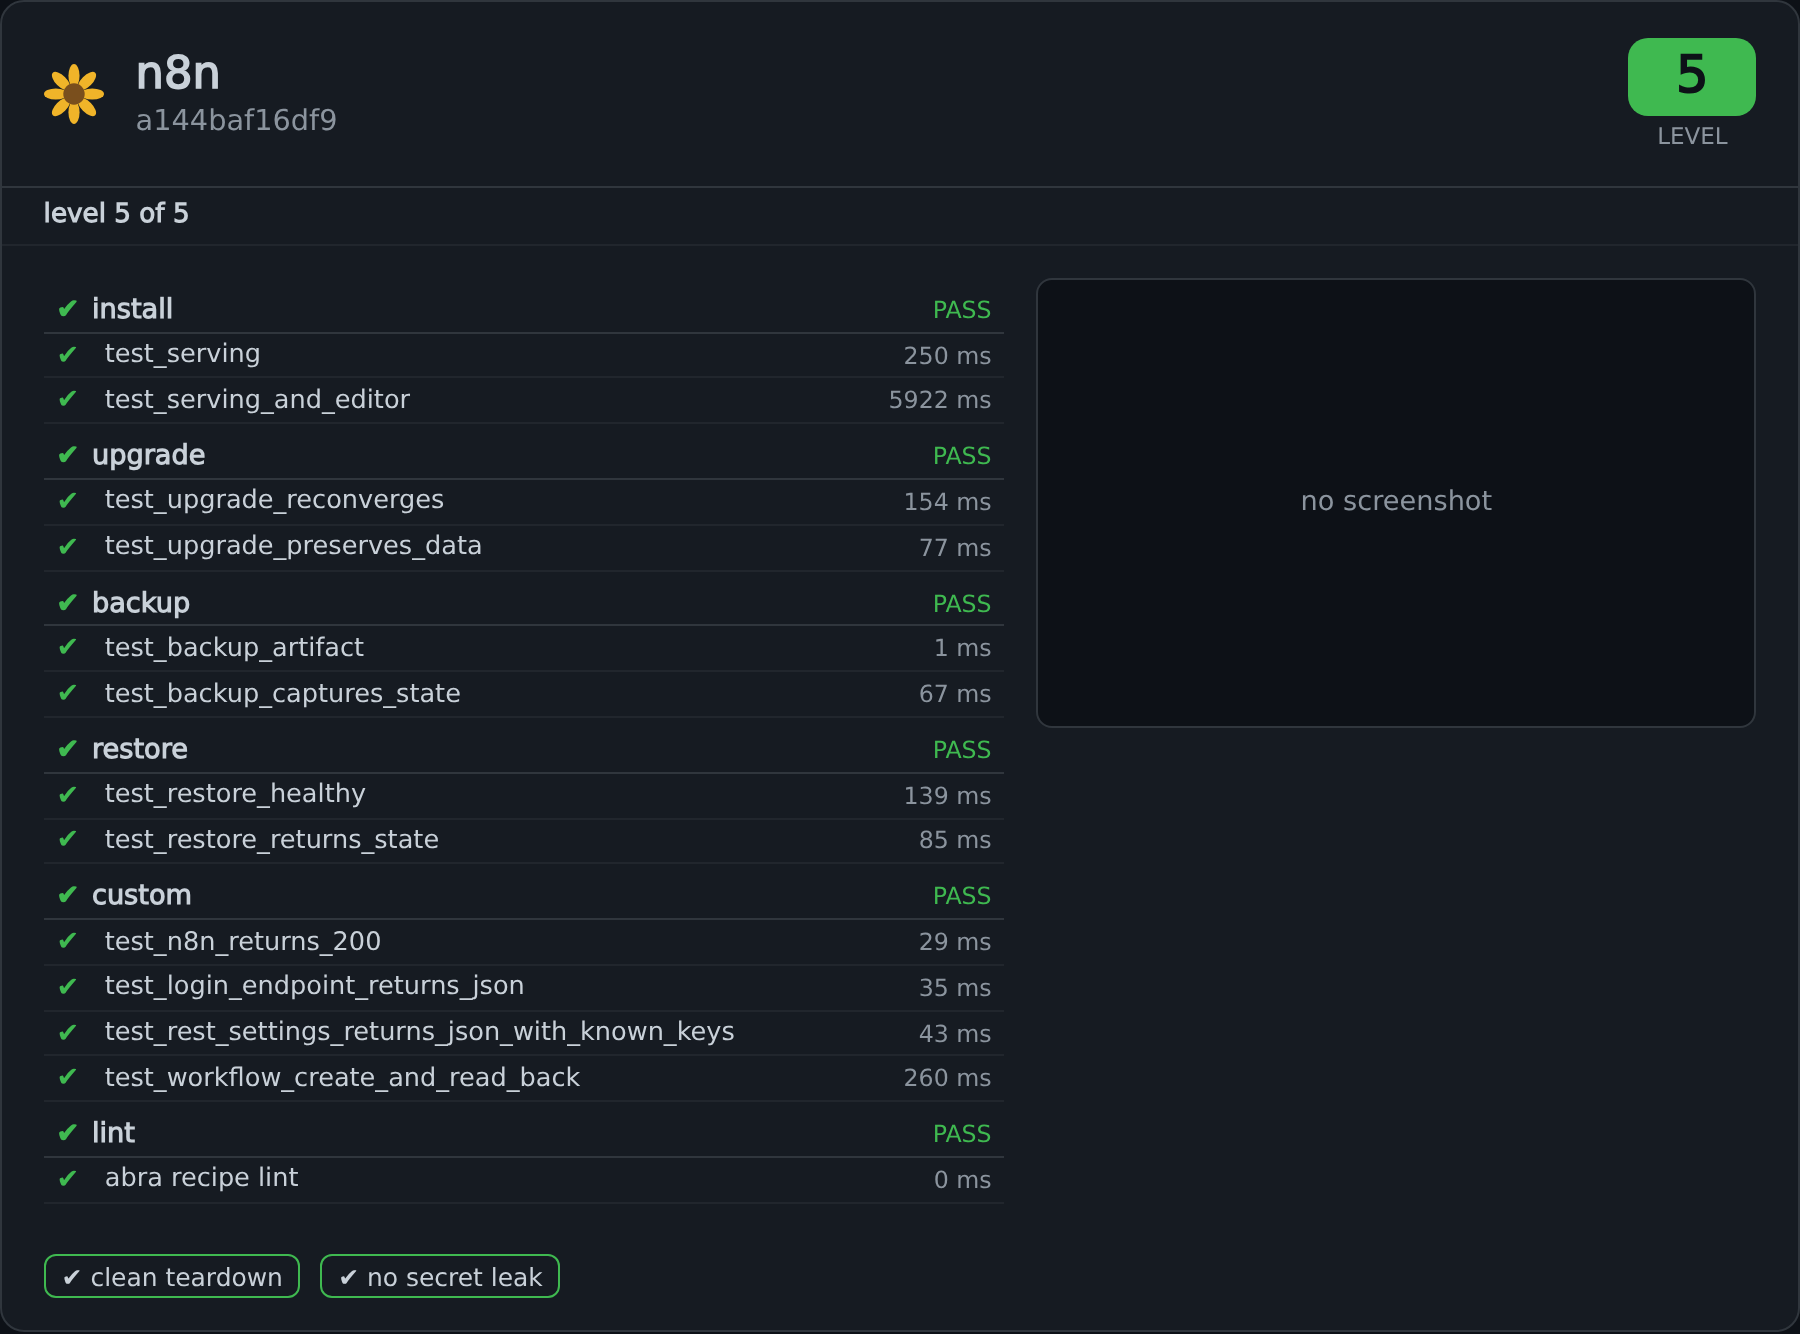
Task: Select the test_workflow_create_and_read_back row
Action: [524, 1078]
